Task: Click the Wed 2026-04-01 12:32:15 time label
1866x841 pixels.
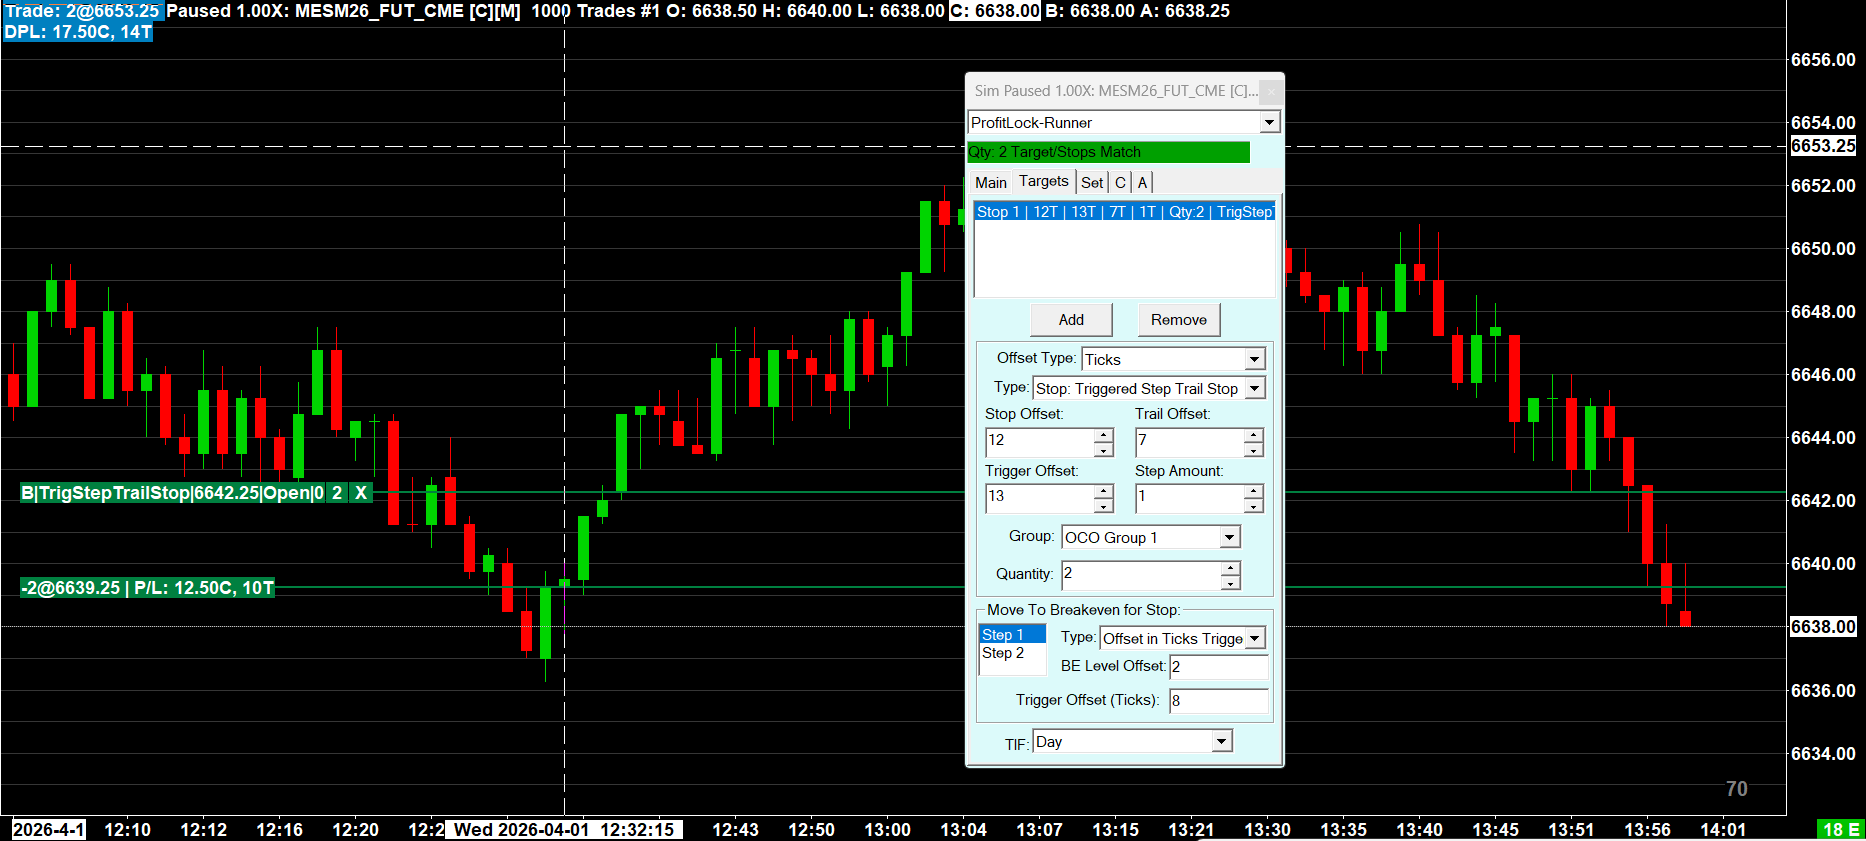Action: click(565, 830)
